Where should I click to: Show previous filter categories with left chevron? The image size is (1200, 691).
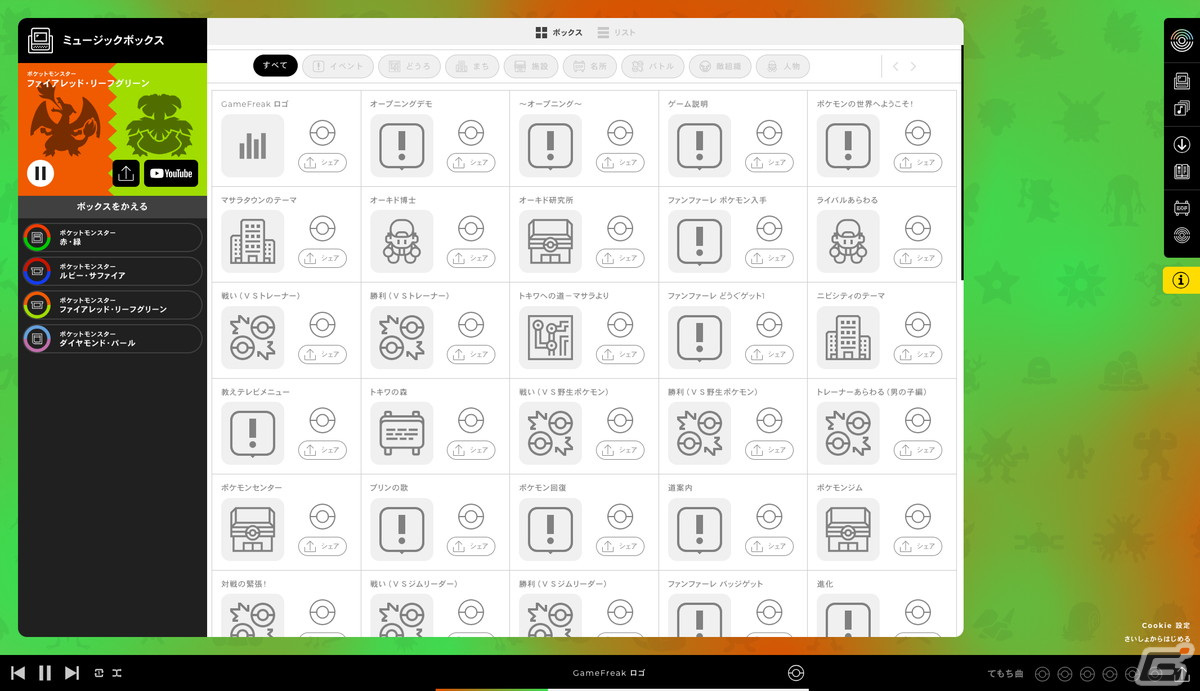coord(895,66)
